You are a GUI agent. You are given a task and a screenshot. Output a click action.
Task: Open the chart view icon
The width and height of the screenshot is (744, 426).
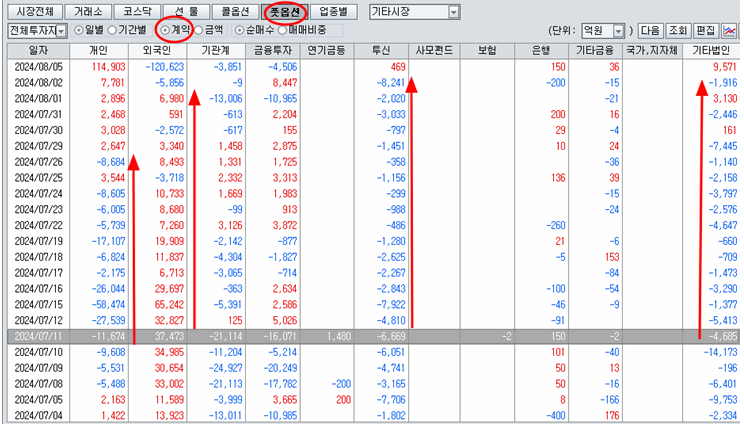(731, 31)
